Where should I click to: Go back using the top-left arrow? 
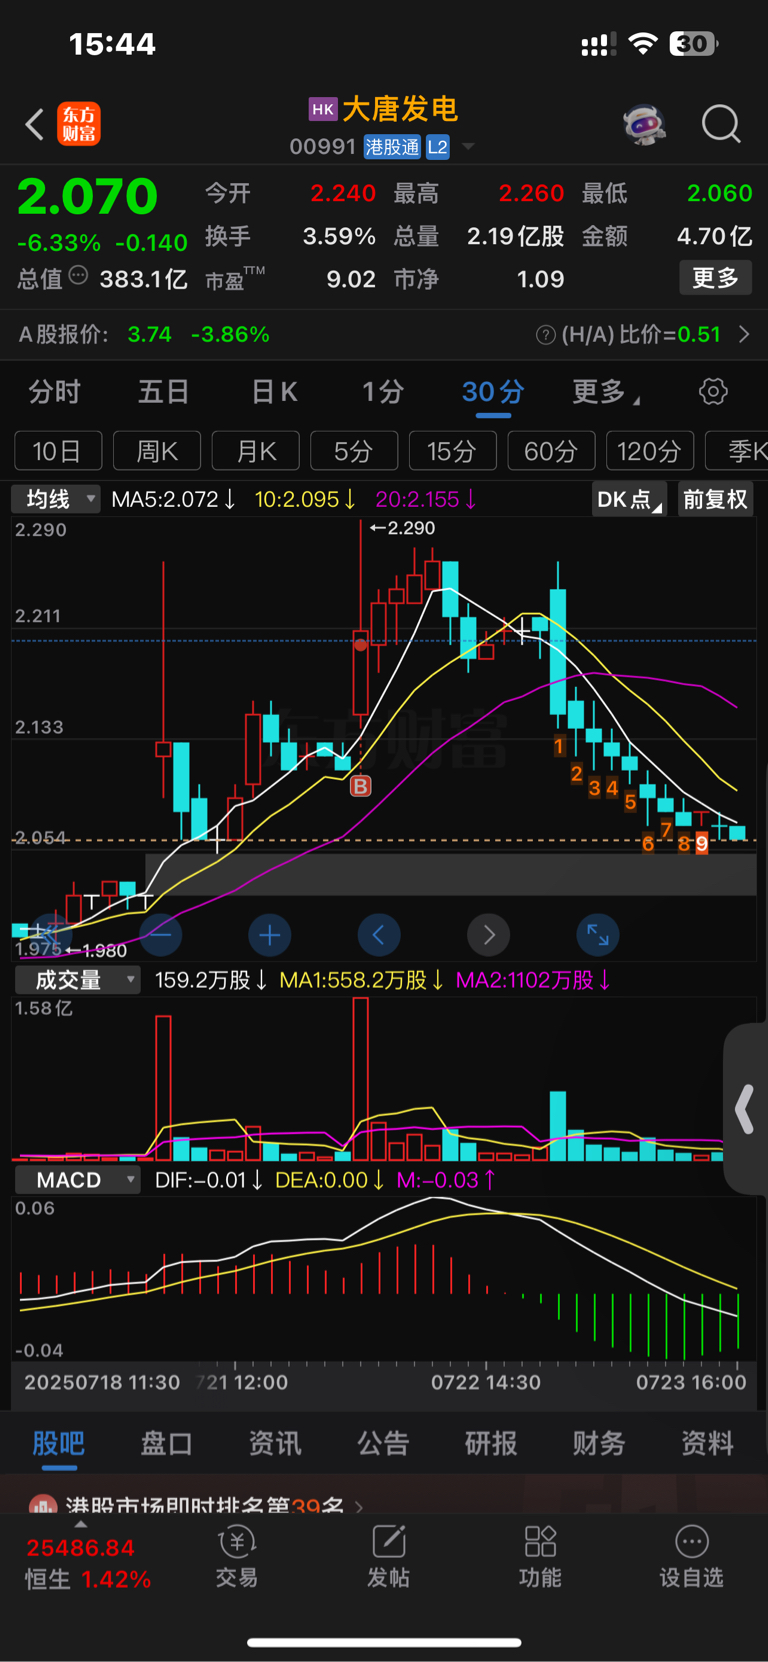click(35, 125)
